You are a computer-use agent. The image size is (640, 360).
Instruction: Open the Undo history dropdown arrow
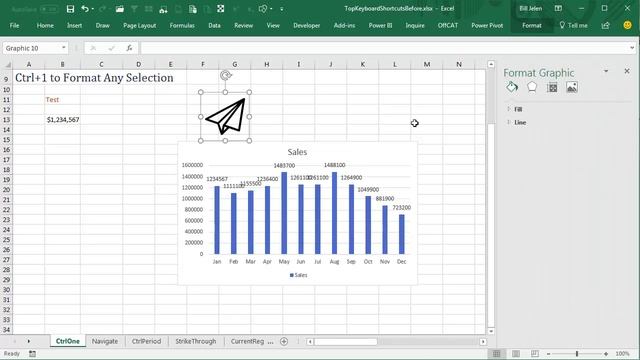tap(93, 9)
